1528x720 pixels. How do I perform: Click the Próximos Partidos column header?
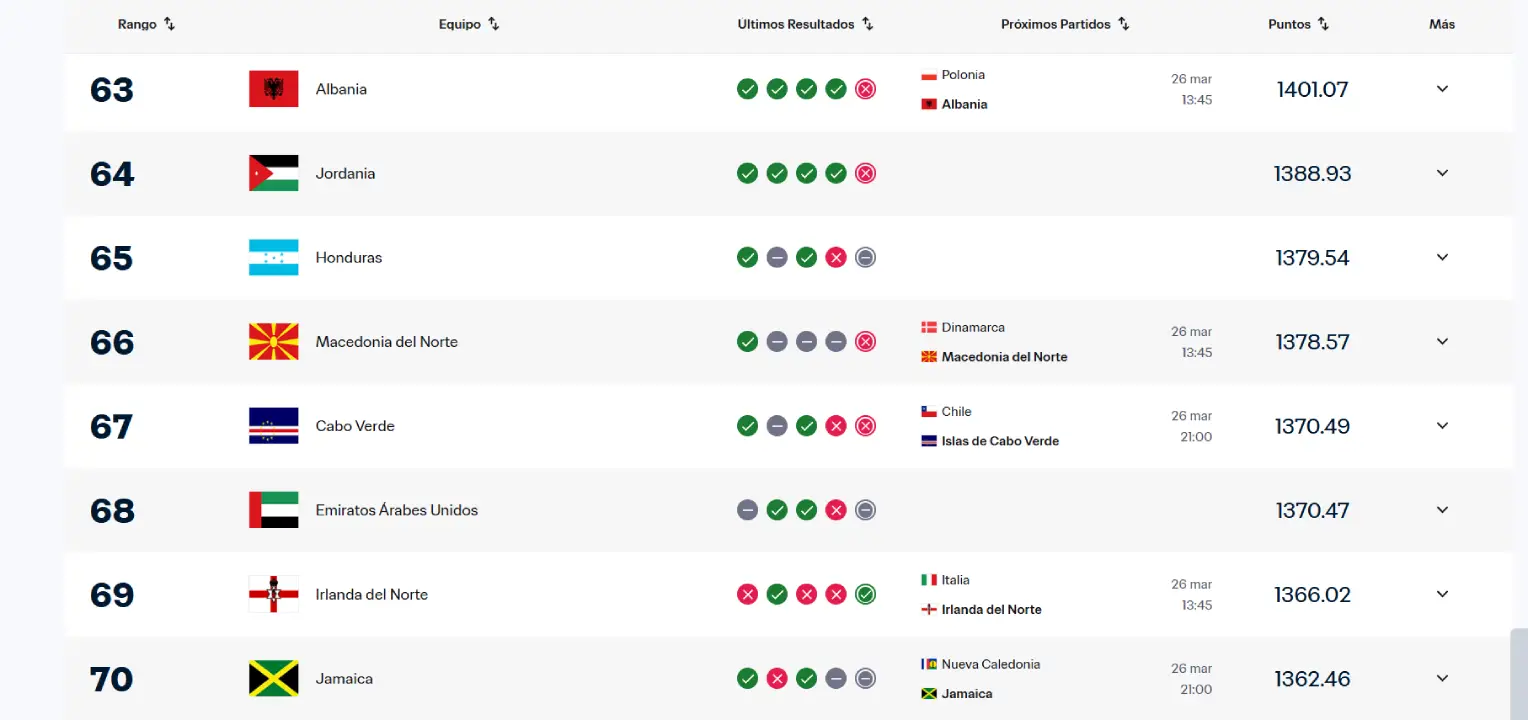click(x=1056, y=24)
